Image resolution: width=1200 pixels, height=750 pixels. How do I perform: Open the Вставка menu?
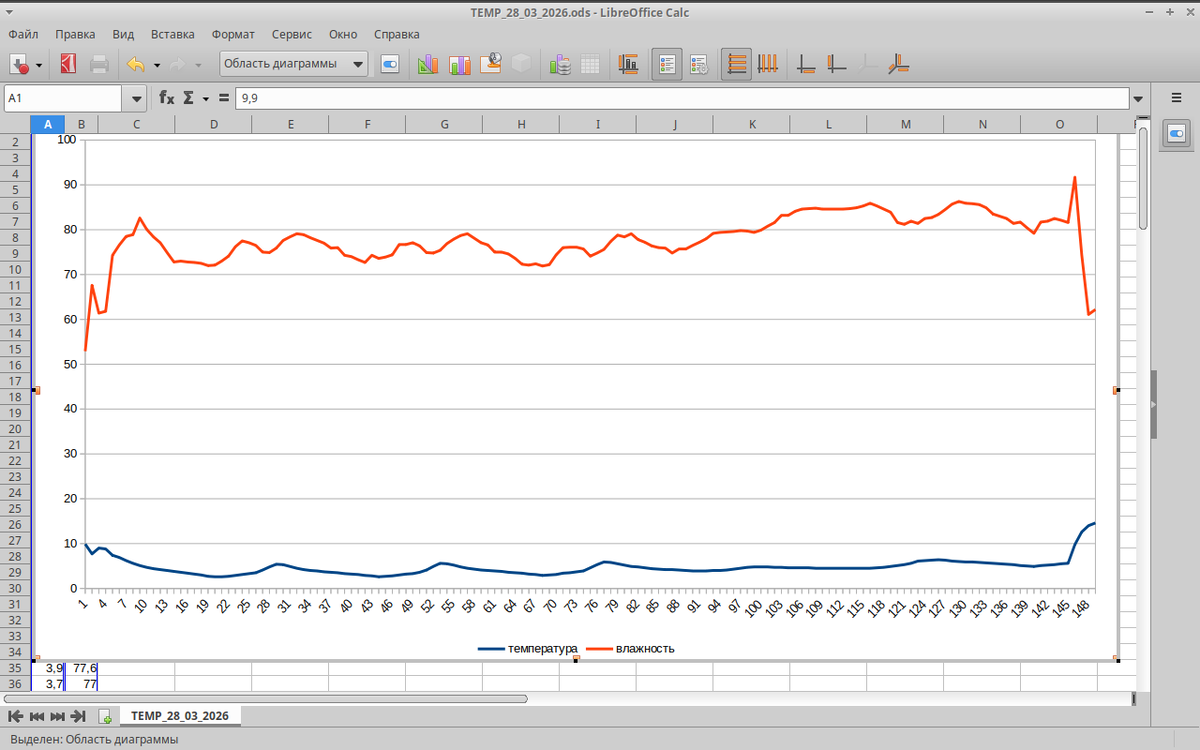click(x=172, y=34)
